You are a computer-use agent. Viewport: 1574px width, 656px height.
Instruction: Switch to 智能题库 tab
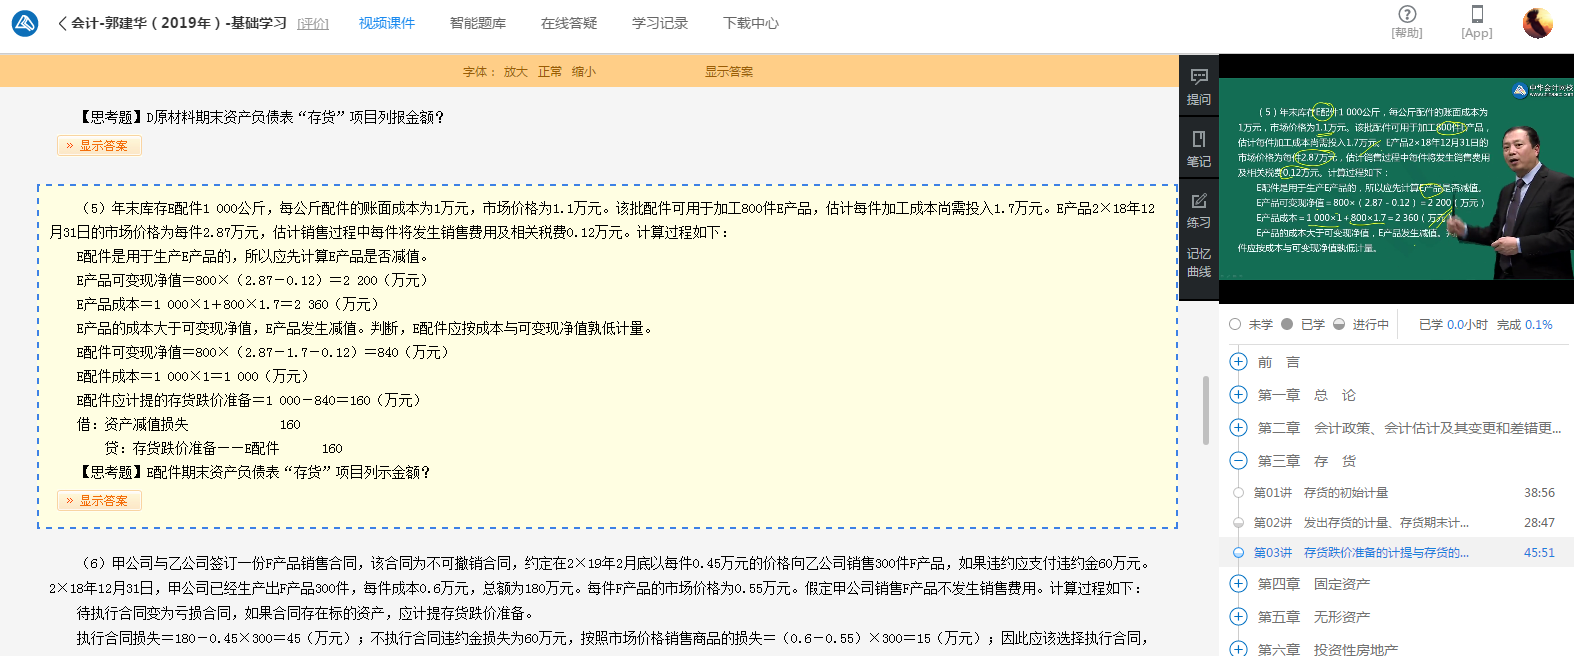point(478,23)
